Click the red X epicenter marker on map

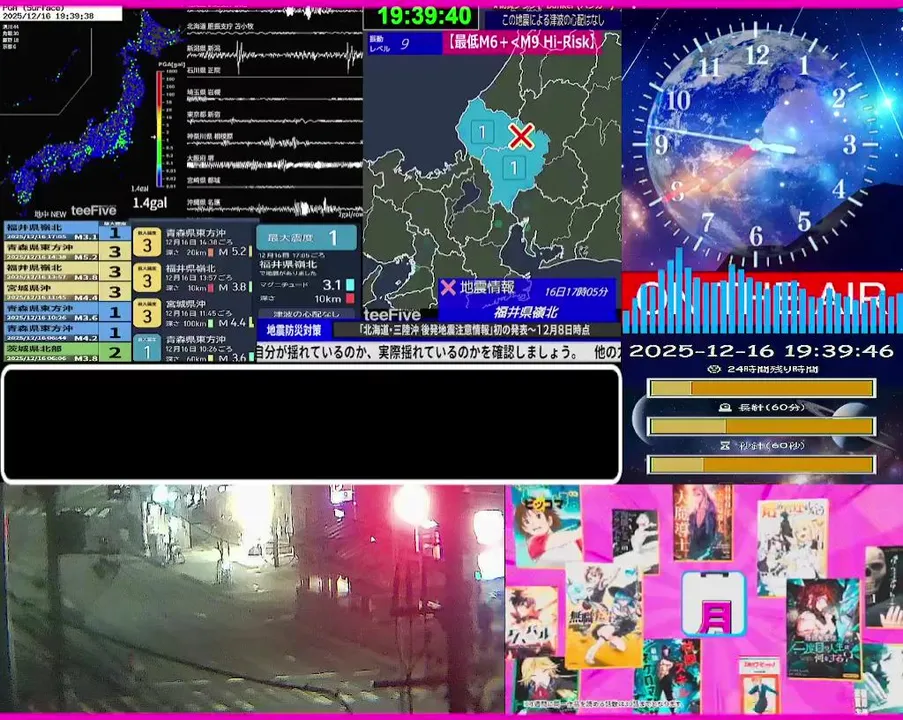521,137
